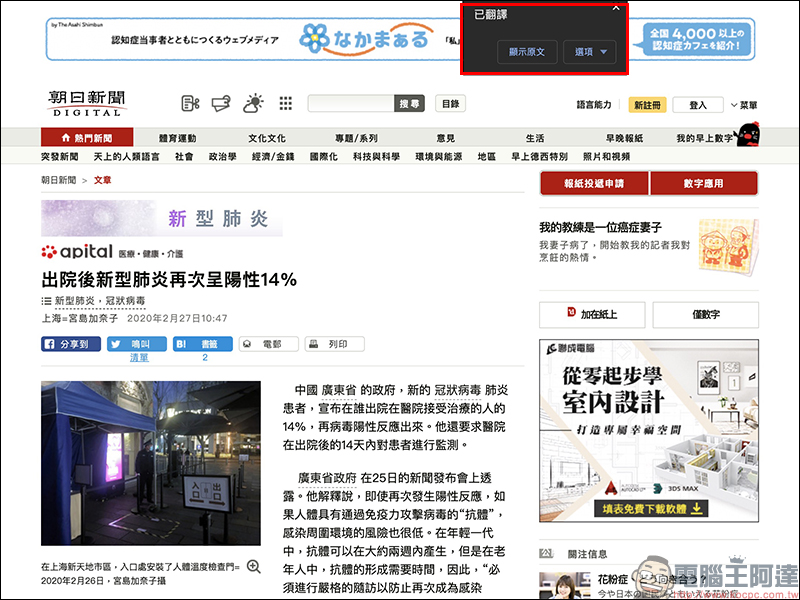
Task: Click the header search input field
Action: tap(351, 103)
